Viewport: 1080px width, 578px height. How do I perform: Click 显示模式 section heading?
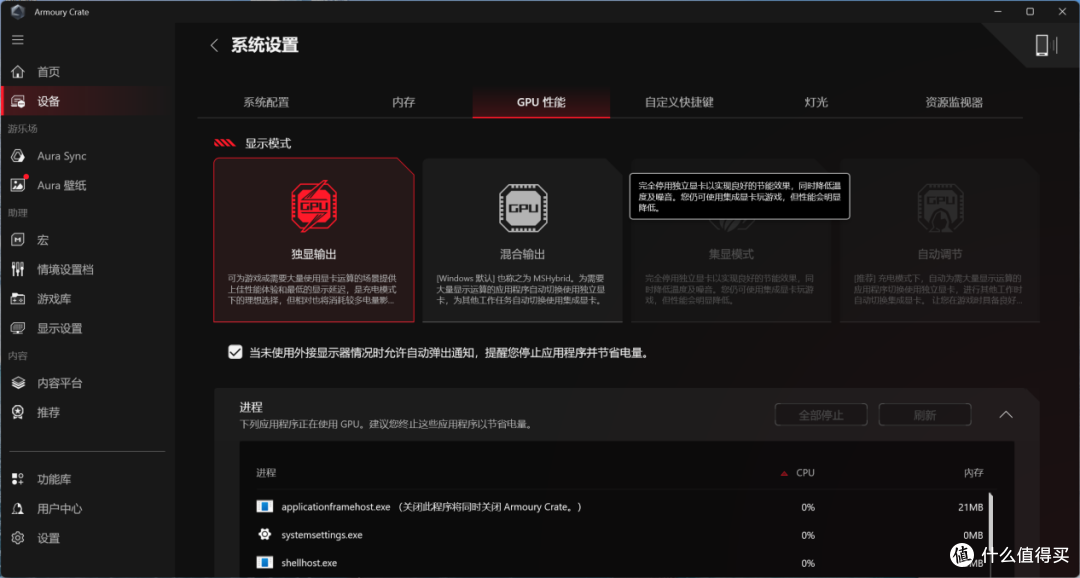coord(268,143)
